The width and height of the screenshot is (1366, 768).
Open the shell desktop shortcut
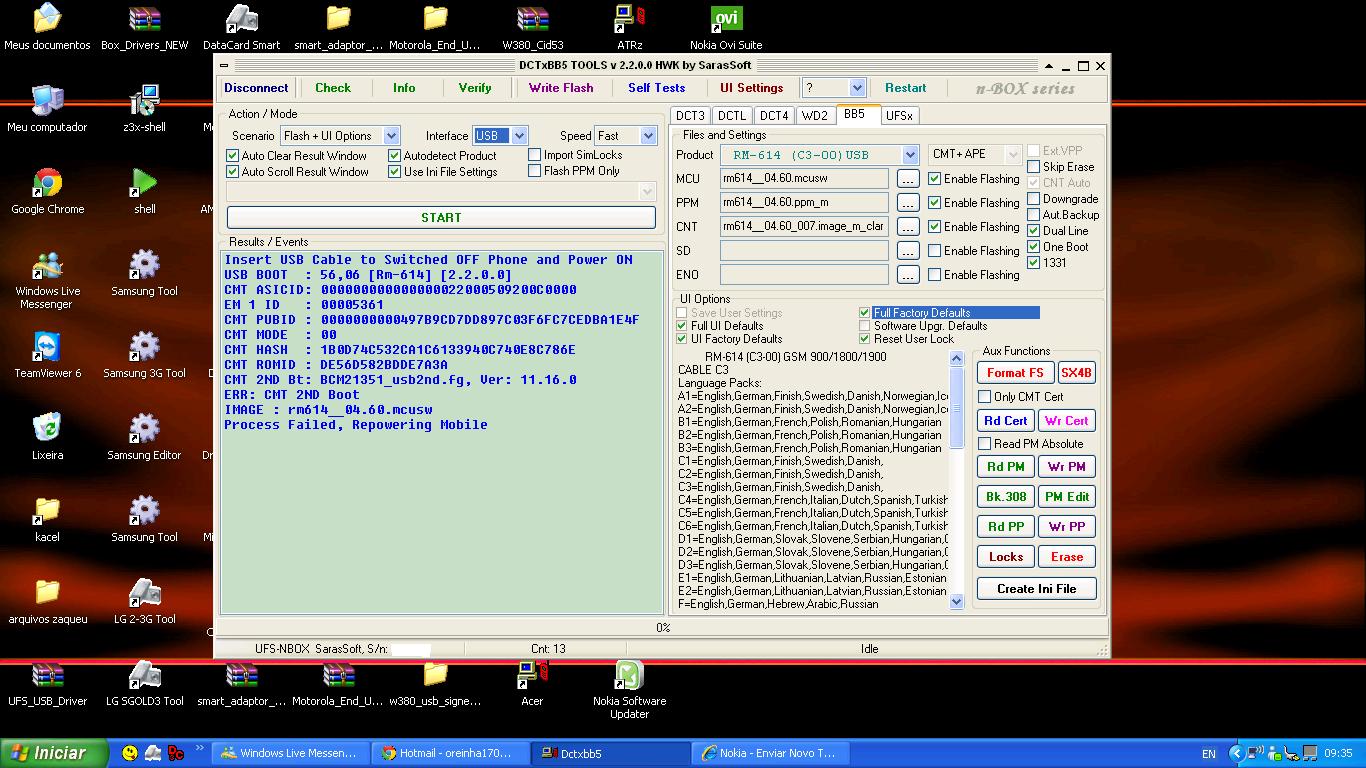pyautogui.click(x=145, y=191)
